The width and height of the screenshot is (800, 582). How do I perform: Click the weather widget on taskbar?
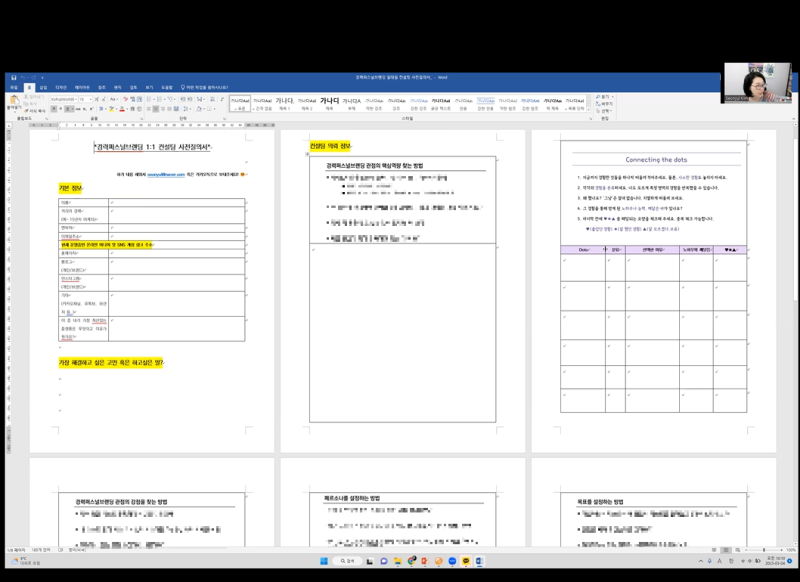pyautogui.click(x=26, y=561)
